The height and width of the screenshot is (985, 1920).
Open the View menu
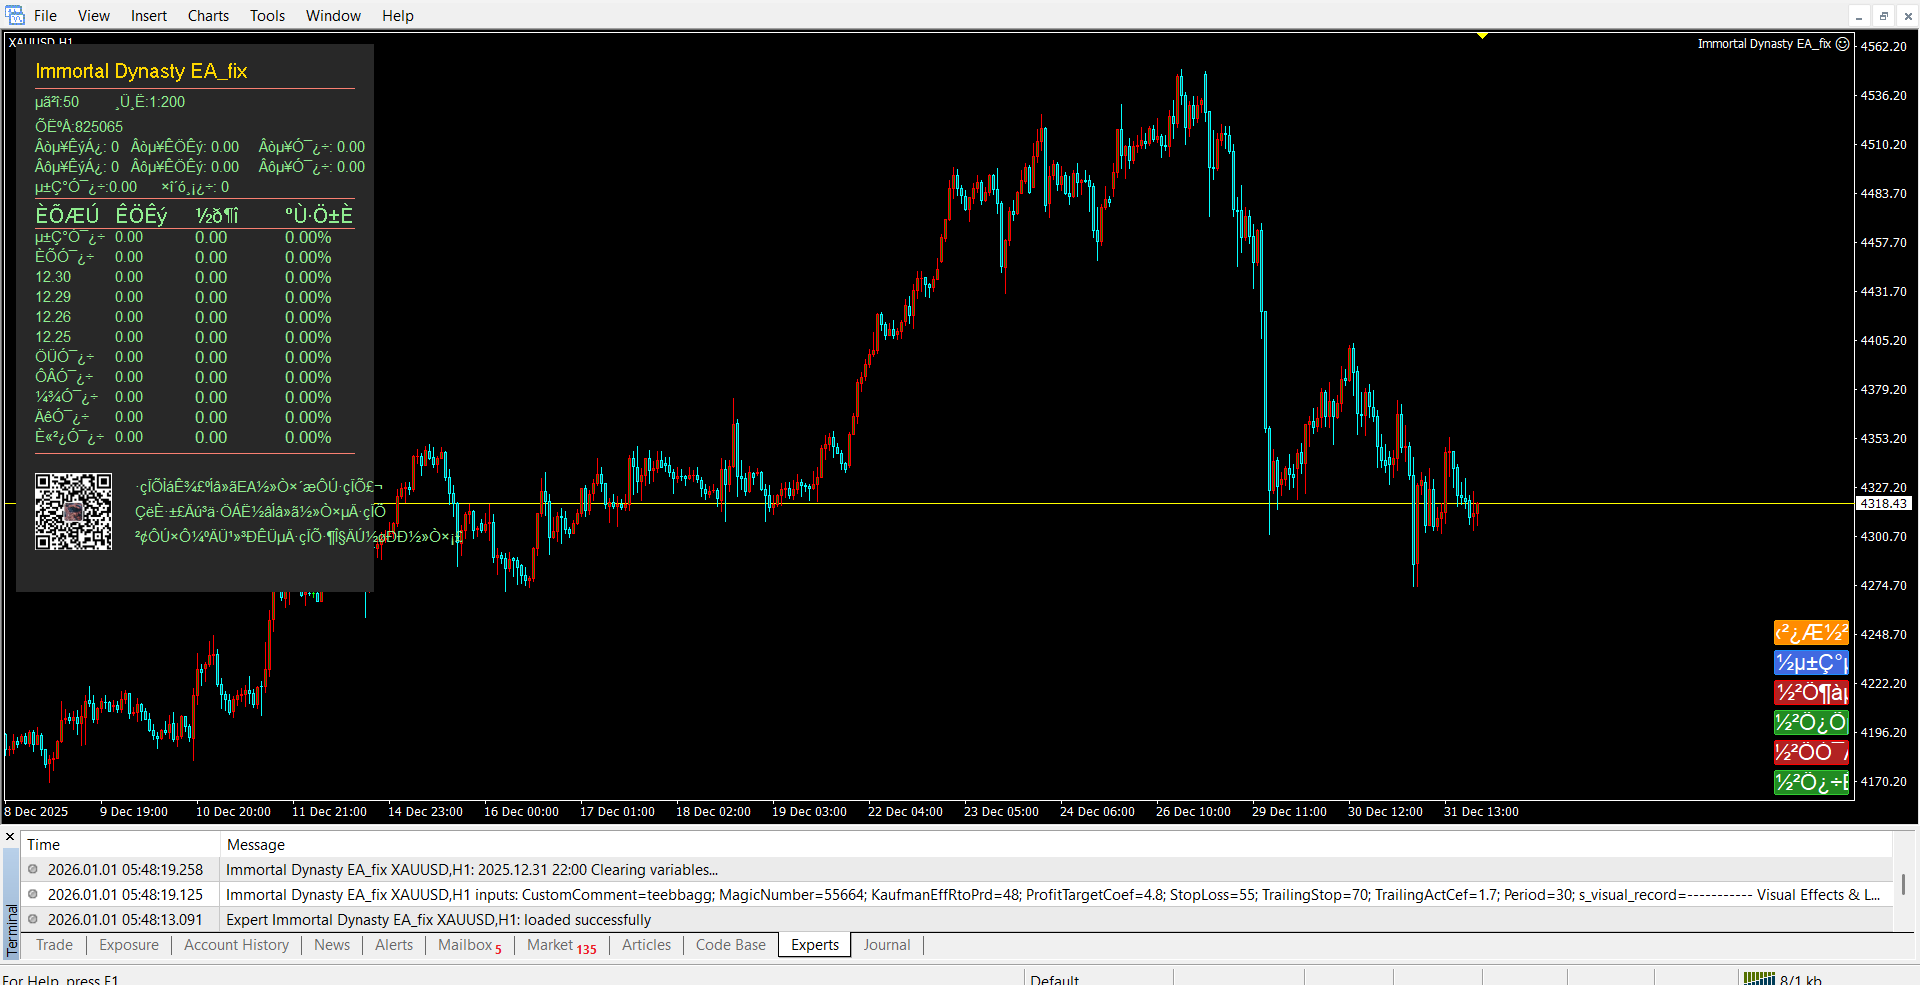(x=94, y=15)
